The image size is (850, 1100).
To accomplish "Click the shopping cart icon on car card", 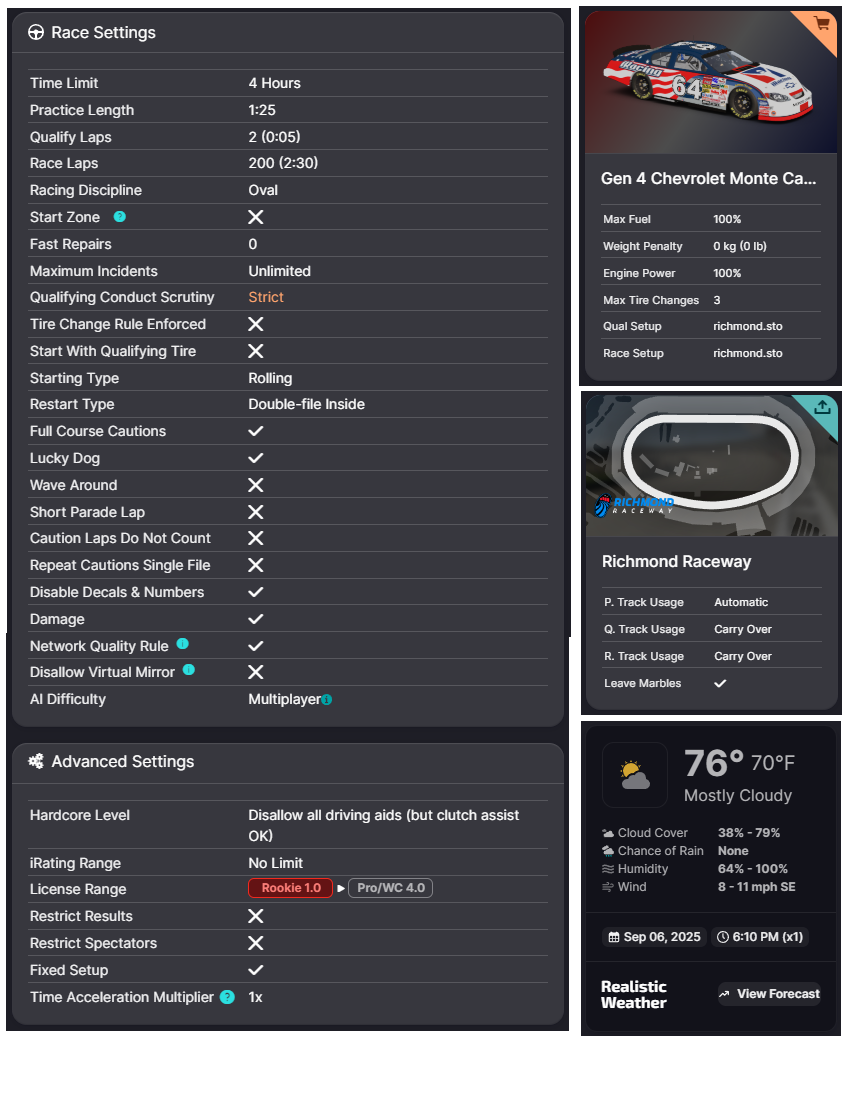I will pos(822,23).
